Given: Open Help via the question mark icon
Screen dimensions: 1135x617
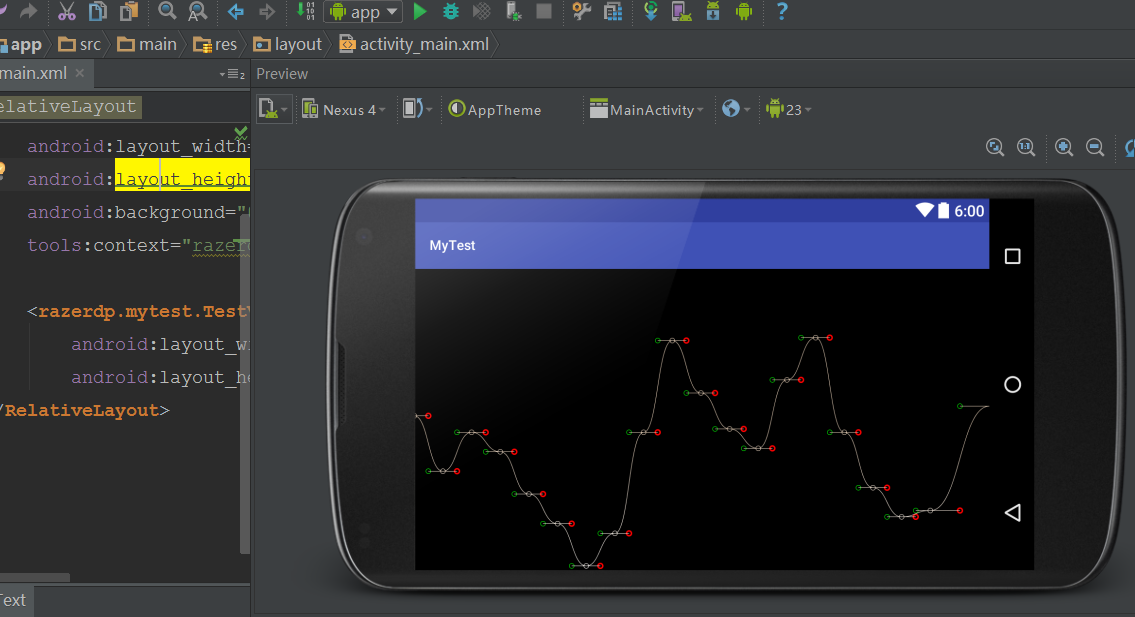Looking at the screenshot, I should pyautogui.click(x=782, y=11).
